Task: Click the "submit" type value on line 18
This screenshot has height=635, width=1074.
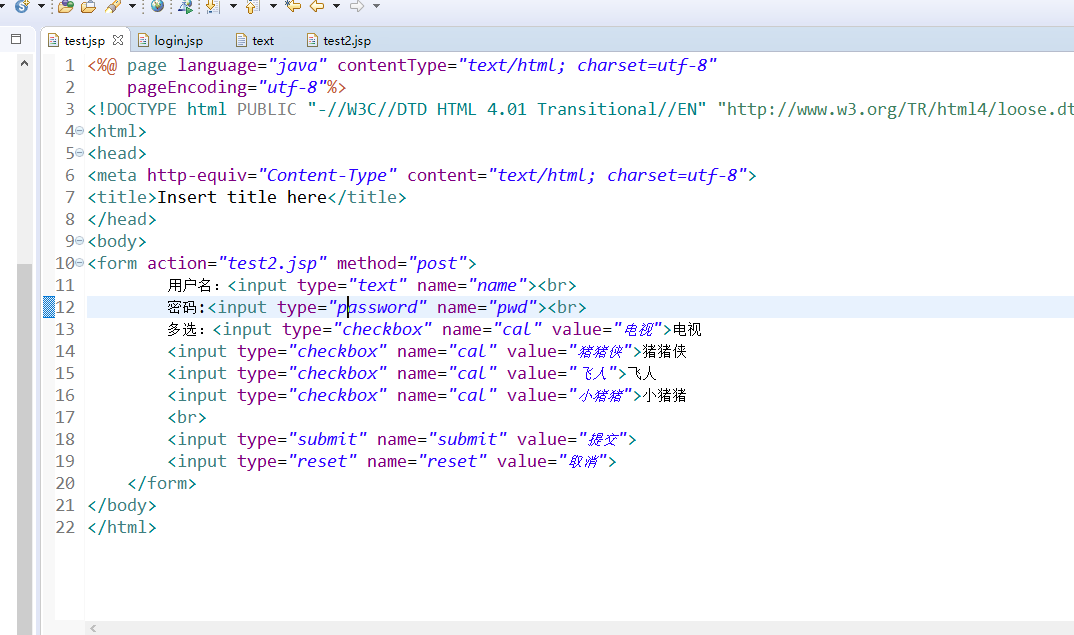Action: point(327,439)
